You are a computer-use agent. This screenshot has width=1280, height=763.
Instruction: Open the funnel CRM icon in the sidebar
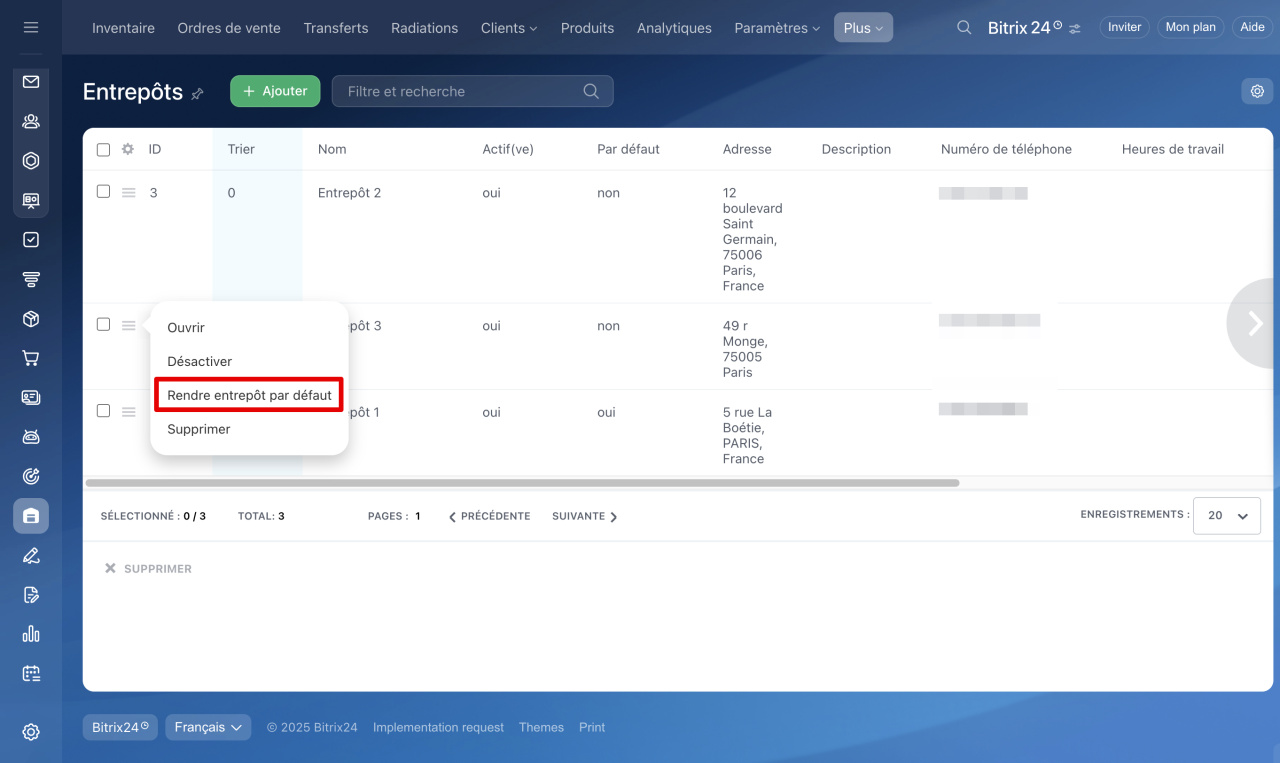(x=31, y=279)
